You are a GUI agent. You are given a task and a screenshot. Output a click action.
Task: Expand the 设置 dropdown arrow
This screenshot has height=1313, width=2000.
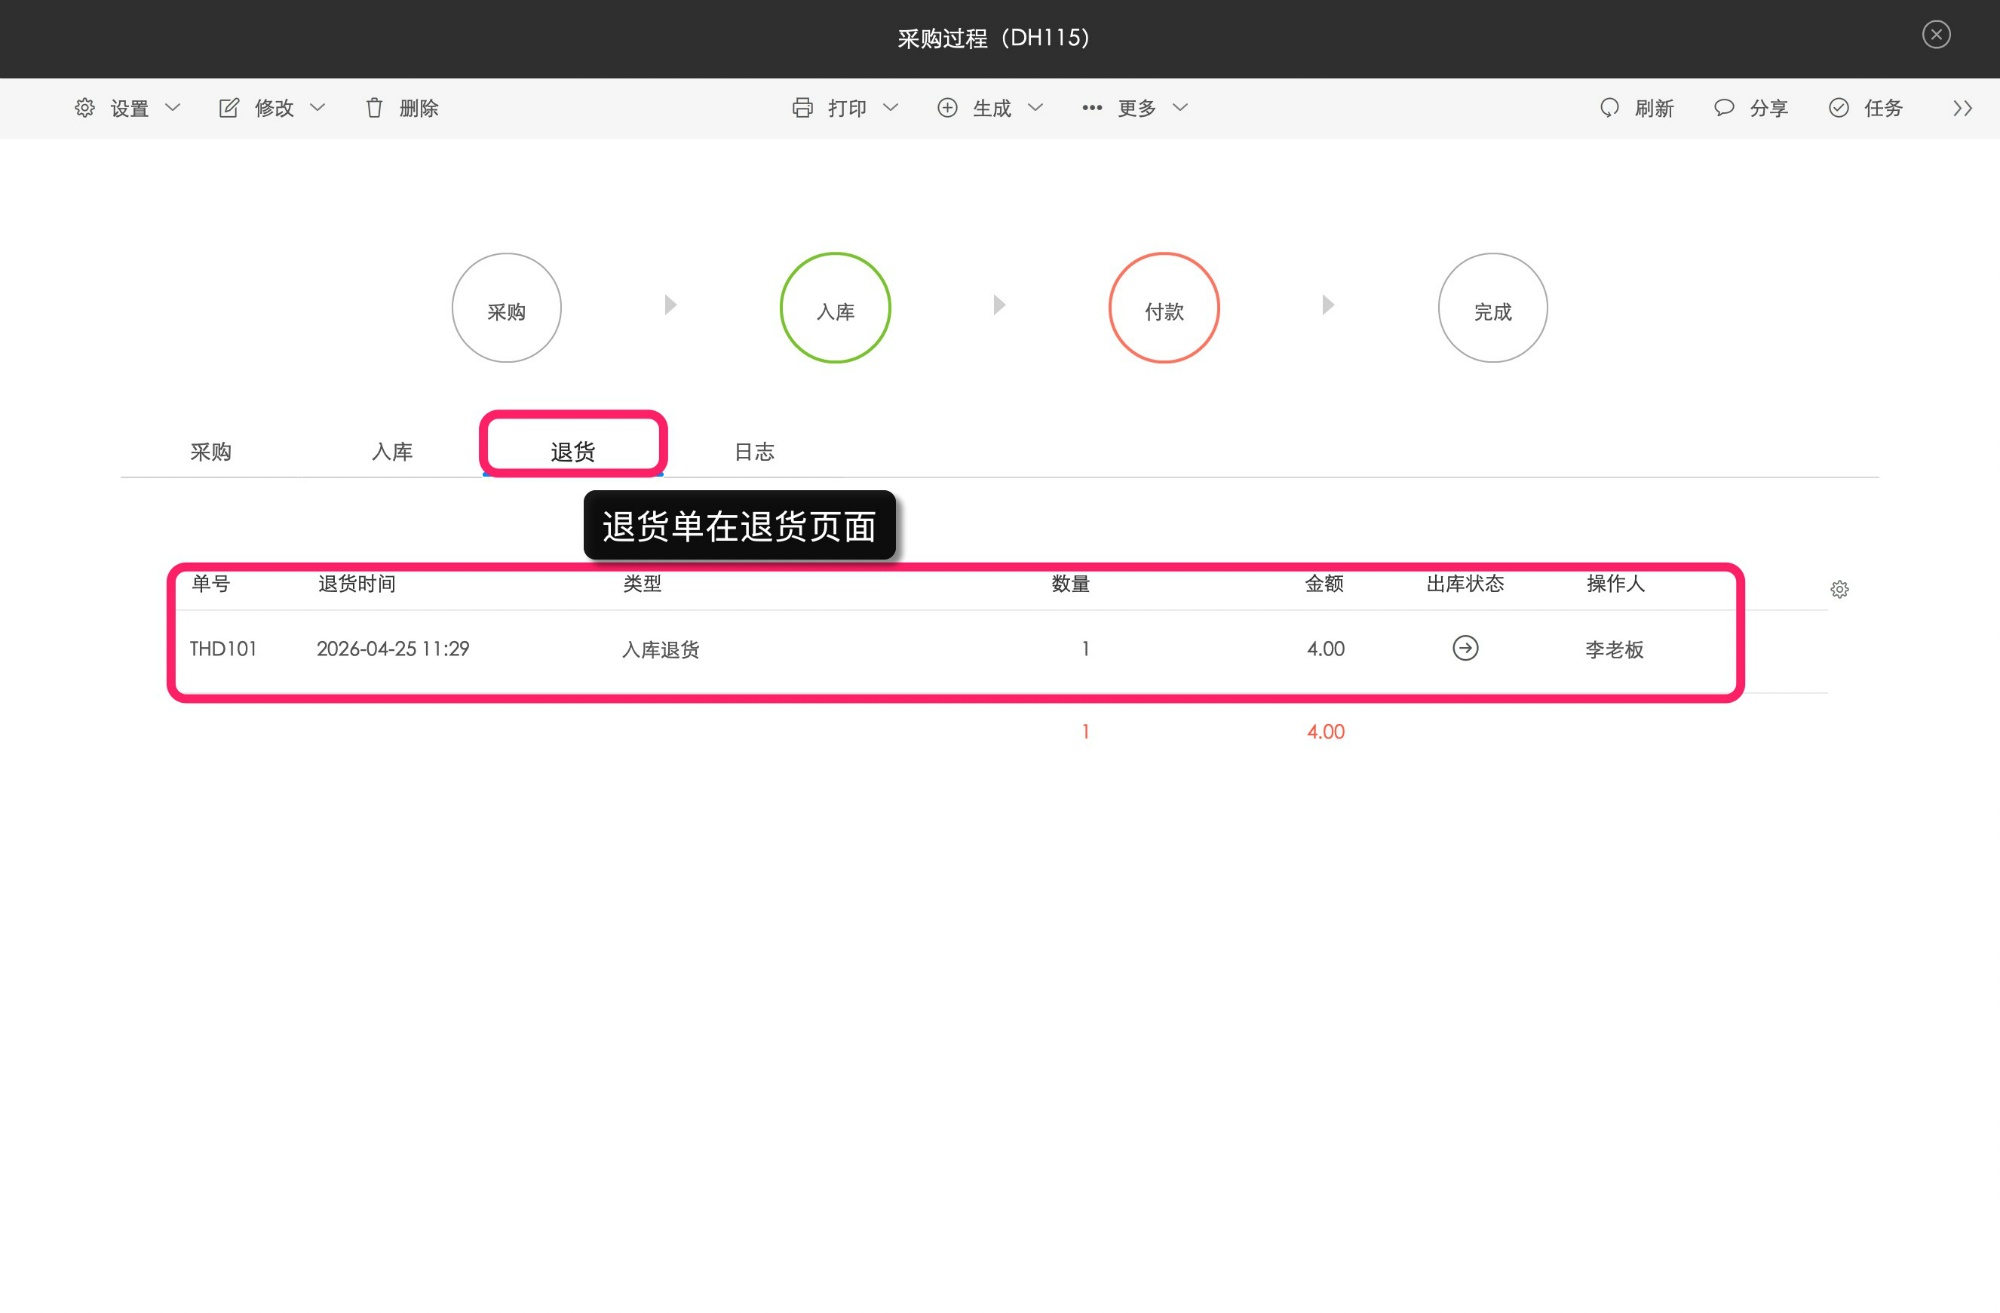pos(173,108)
